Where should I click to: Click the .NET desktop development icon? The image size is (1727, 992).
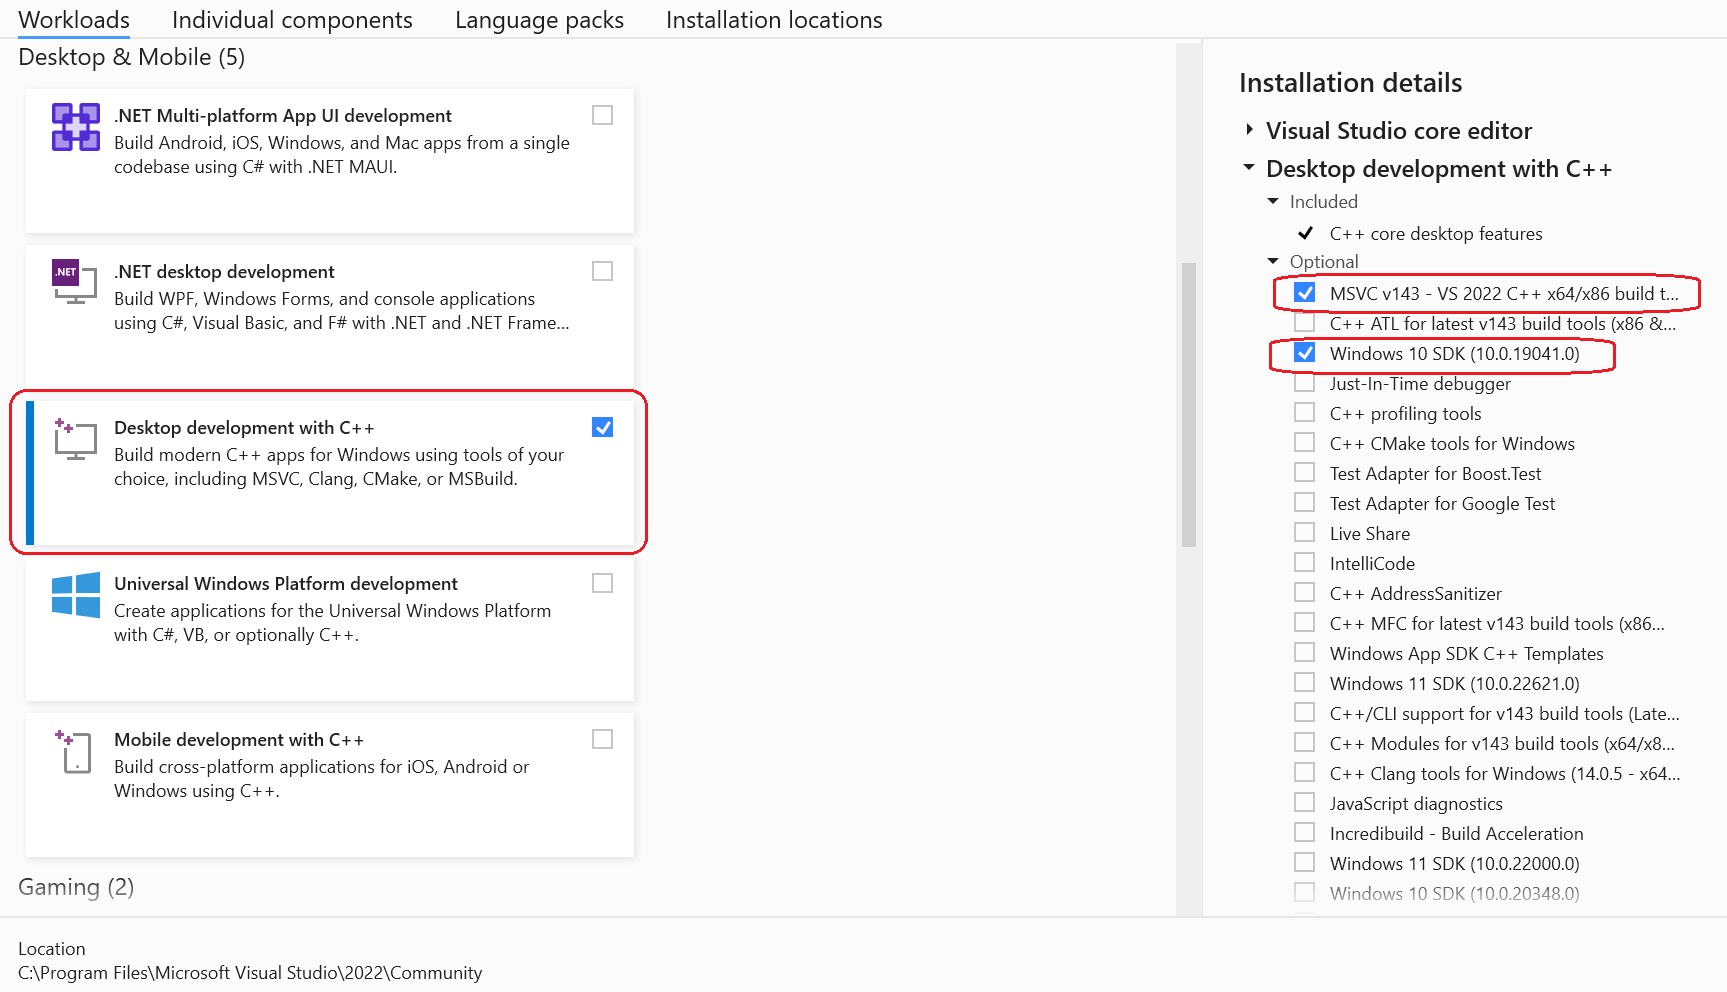[74, 282]
